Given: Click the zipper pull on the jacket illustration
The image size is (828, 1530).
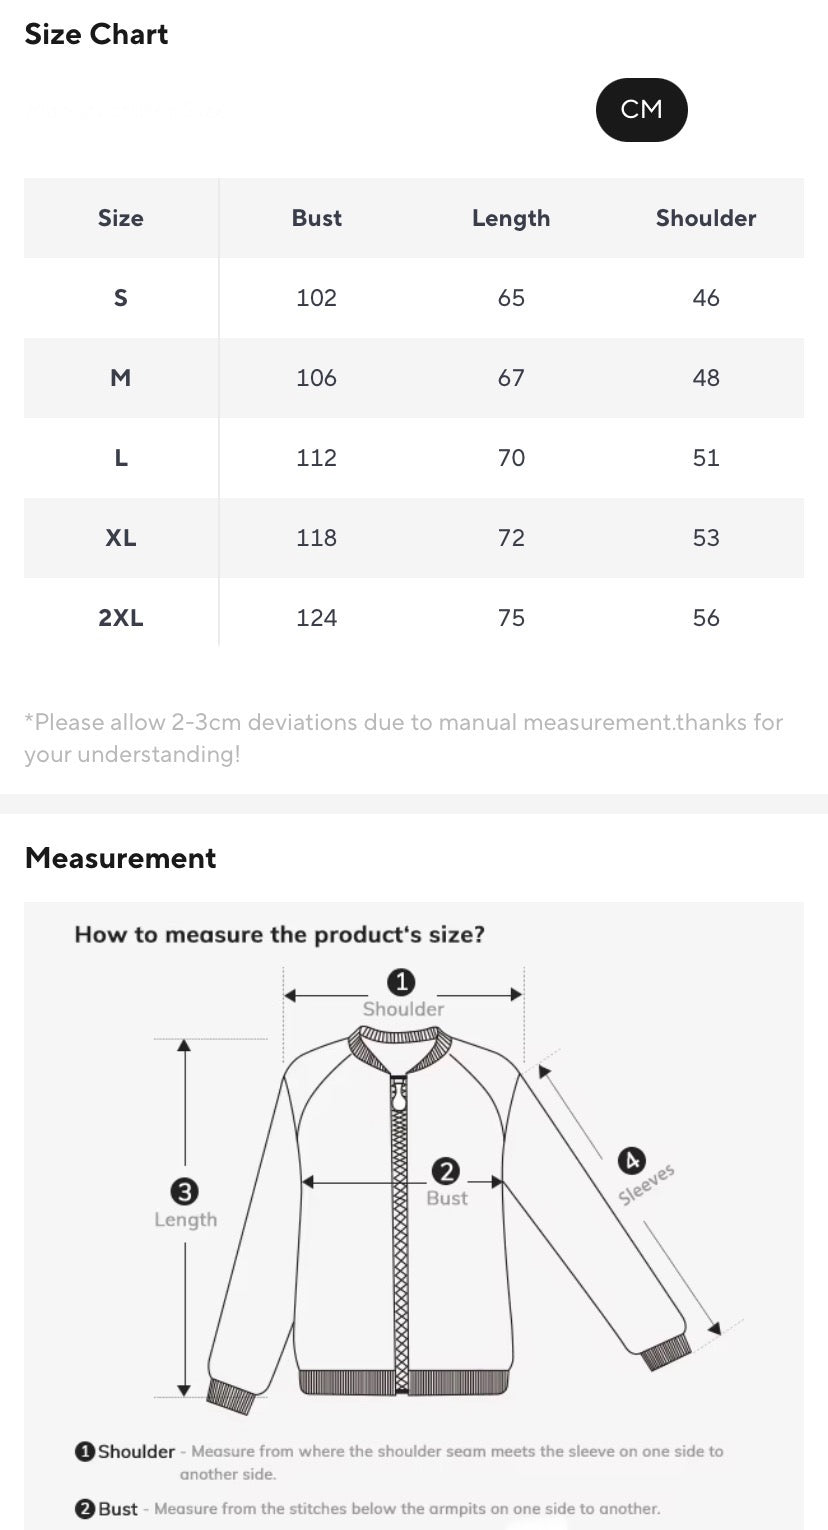Looking at the screenshot, I should click(x=400, y=1097).
